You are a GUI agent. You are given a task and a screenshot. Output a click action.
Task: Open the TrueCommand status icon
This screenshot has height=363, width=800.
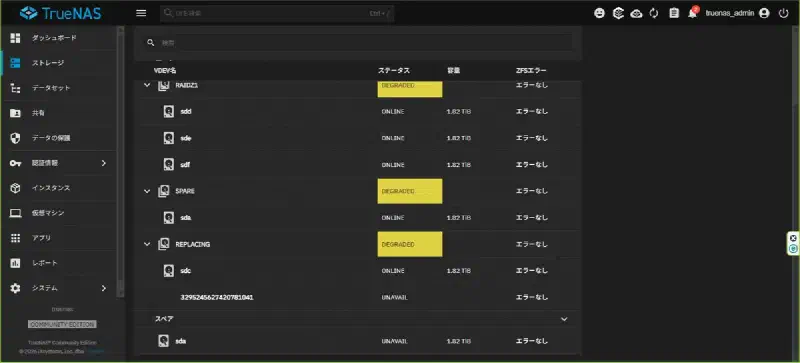tap(618, 14)
